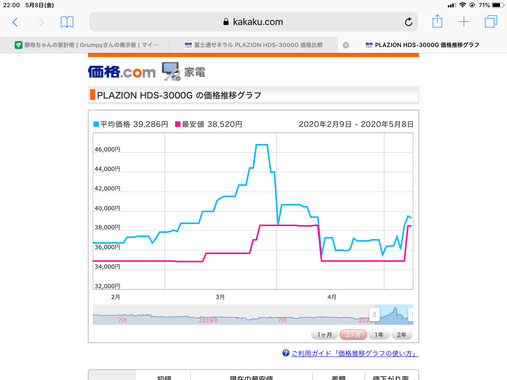Click the 46,000円 axis label
Viewport: 507px width, 380px height.
pos(107,149)
